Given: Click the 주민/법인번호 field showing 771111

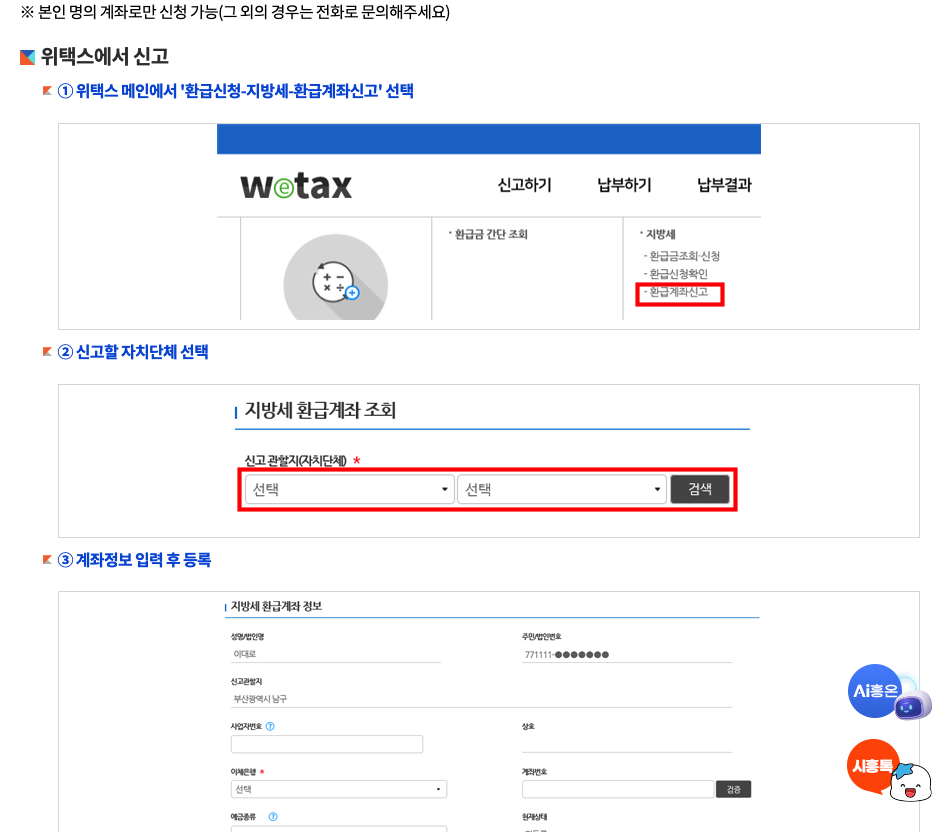Looking at the screenshot, I should coord(627,654).
